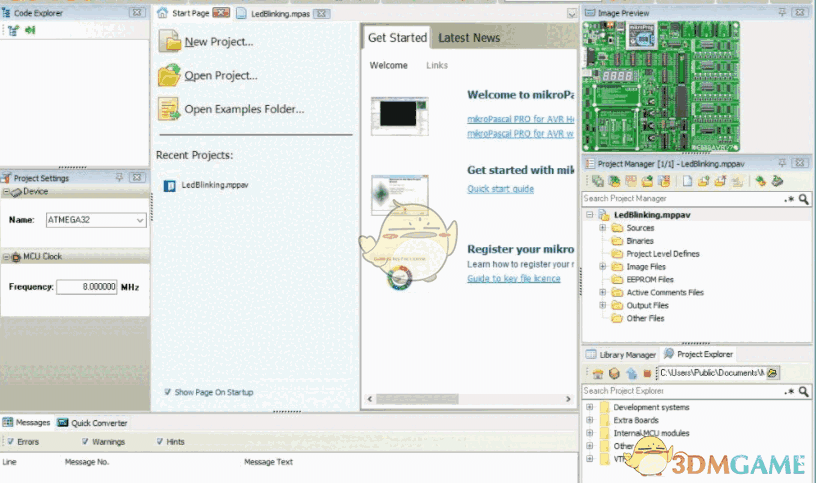Click the blue up-arrow icon in Project Explorer
816x483 pixels.
[631, 373]
